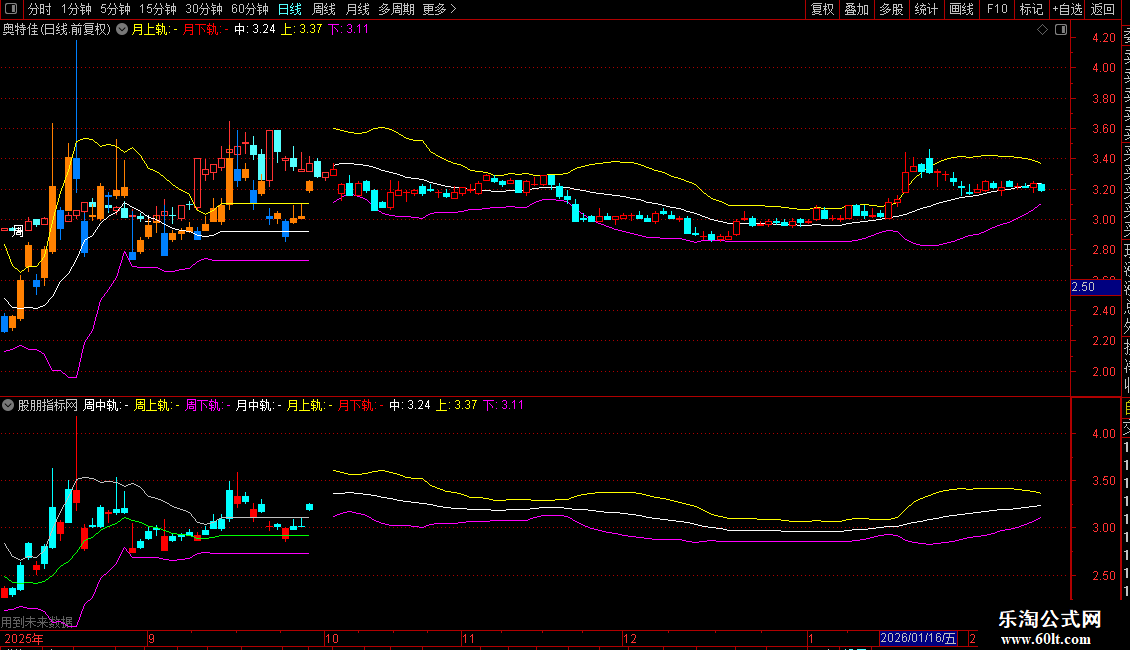The width and height of the screenshot is (1130, 650).
Task: Click month 12 marker on time axis
Action: tap(630, 638)
